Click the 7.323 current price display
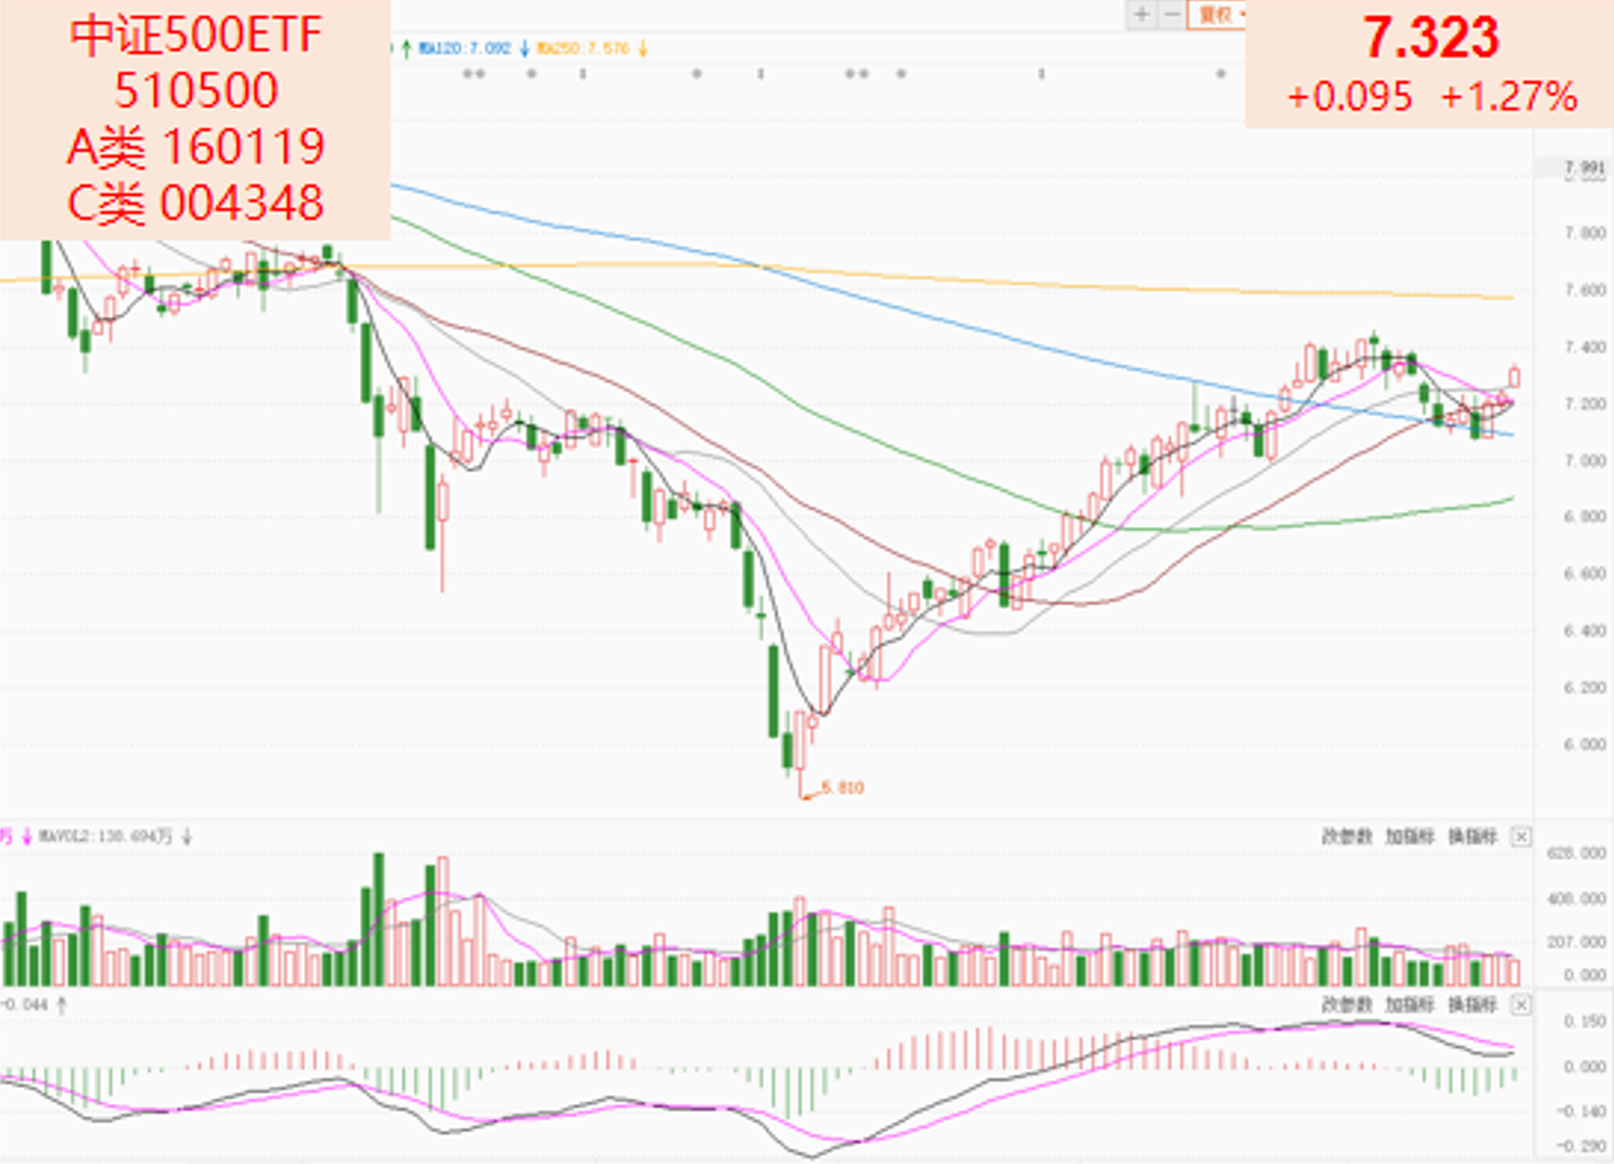1614x1164 pixels. [x=1431, y=39]
